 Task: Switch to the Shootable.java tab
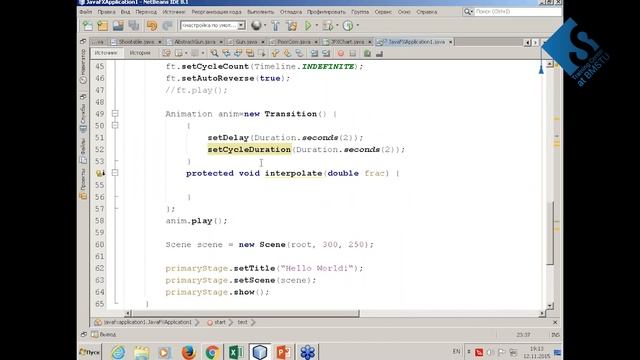(x=136, y=42)
